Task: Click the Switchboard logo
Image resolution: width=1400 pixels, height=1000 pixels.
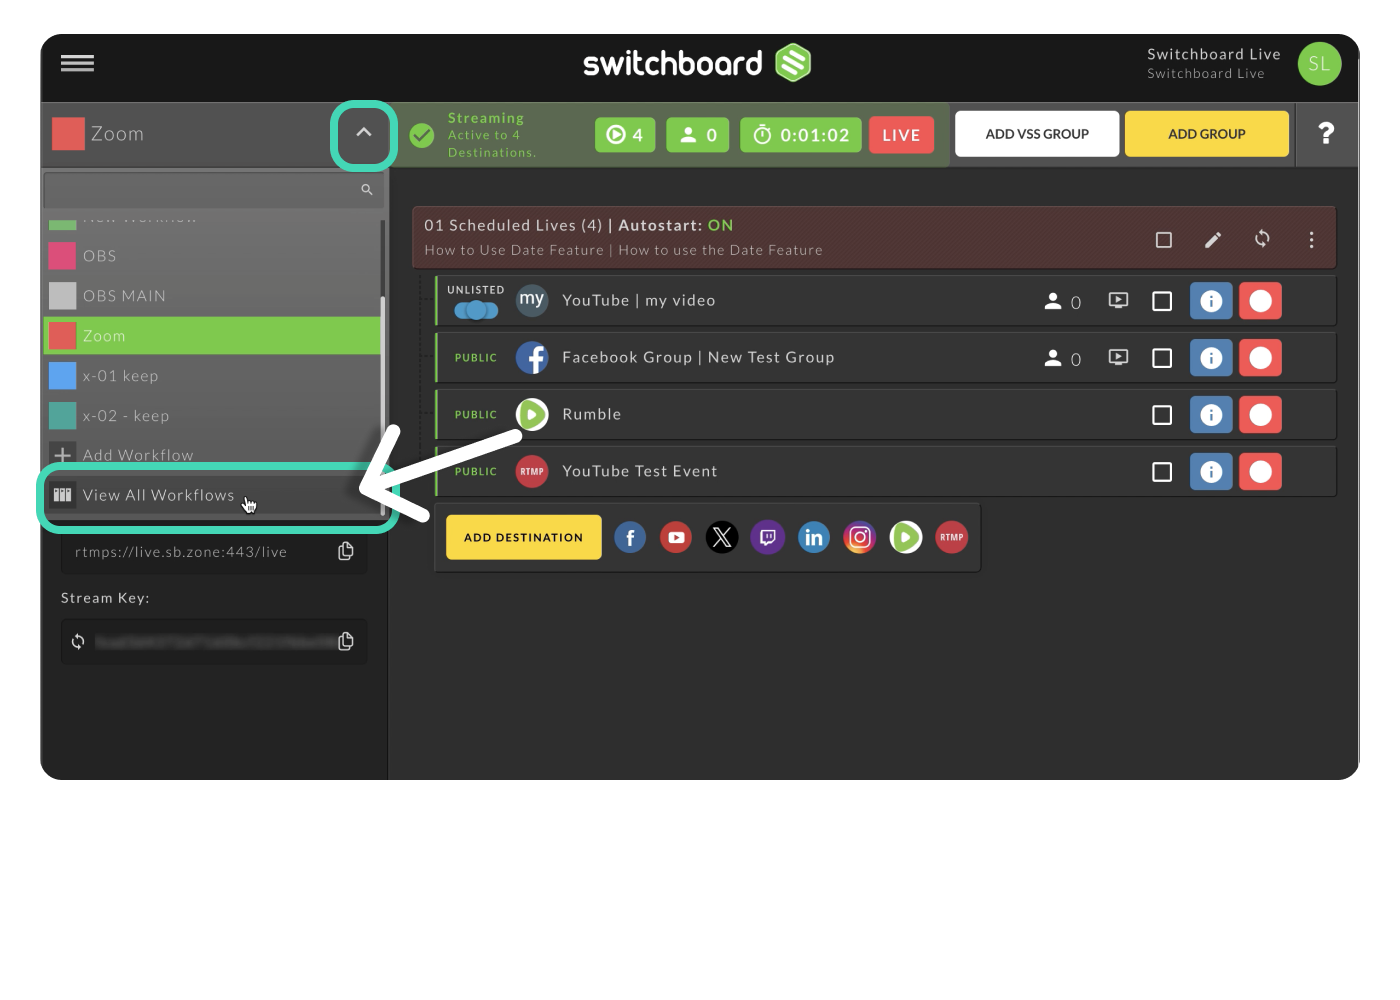Action: pyautogui.click(x=697, y=63)
